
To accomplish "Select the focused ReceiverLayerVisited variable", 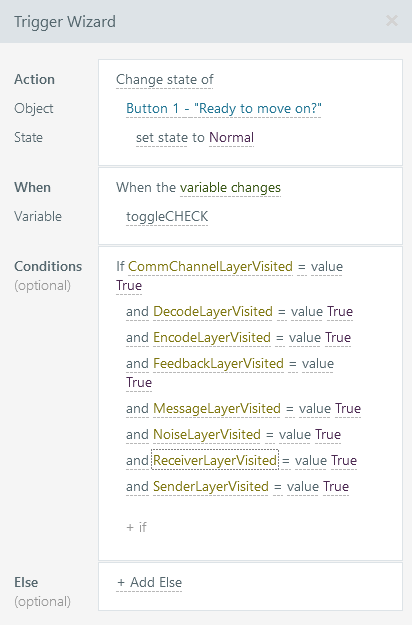I will click(215, 460).
